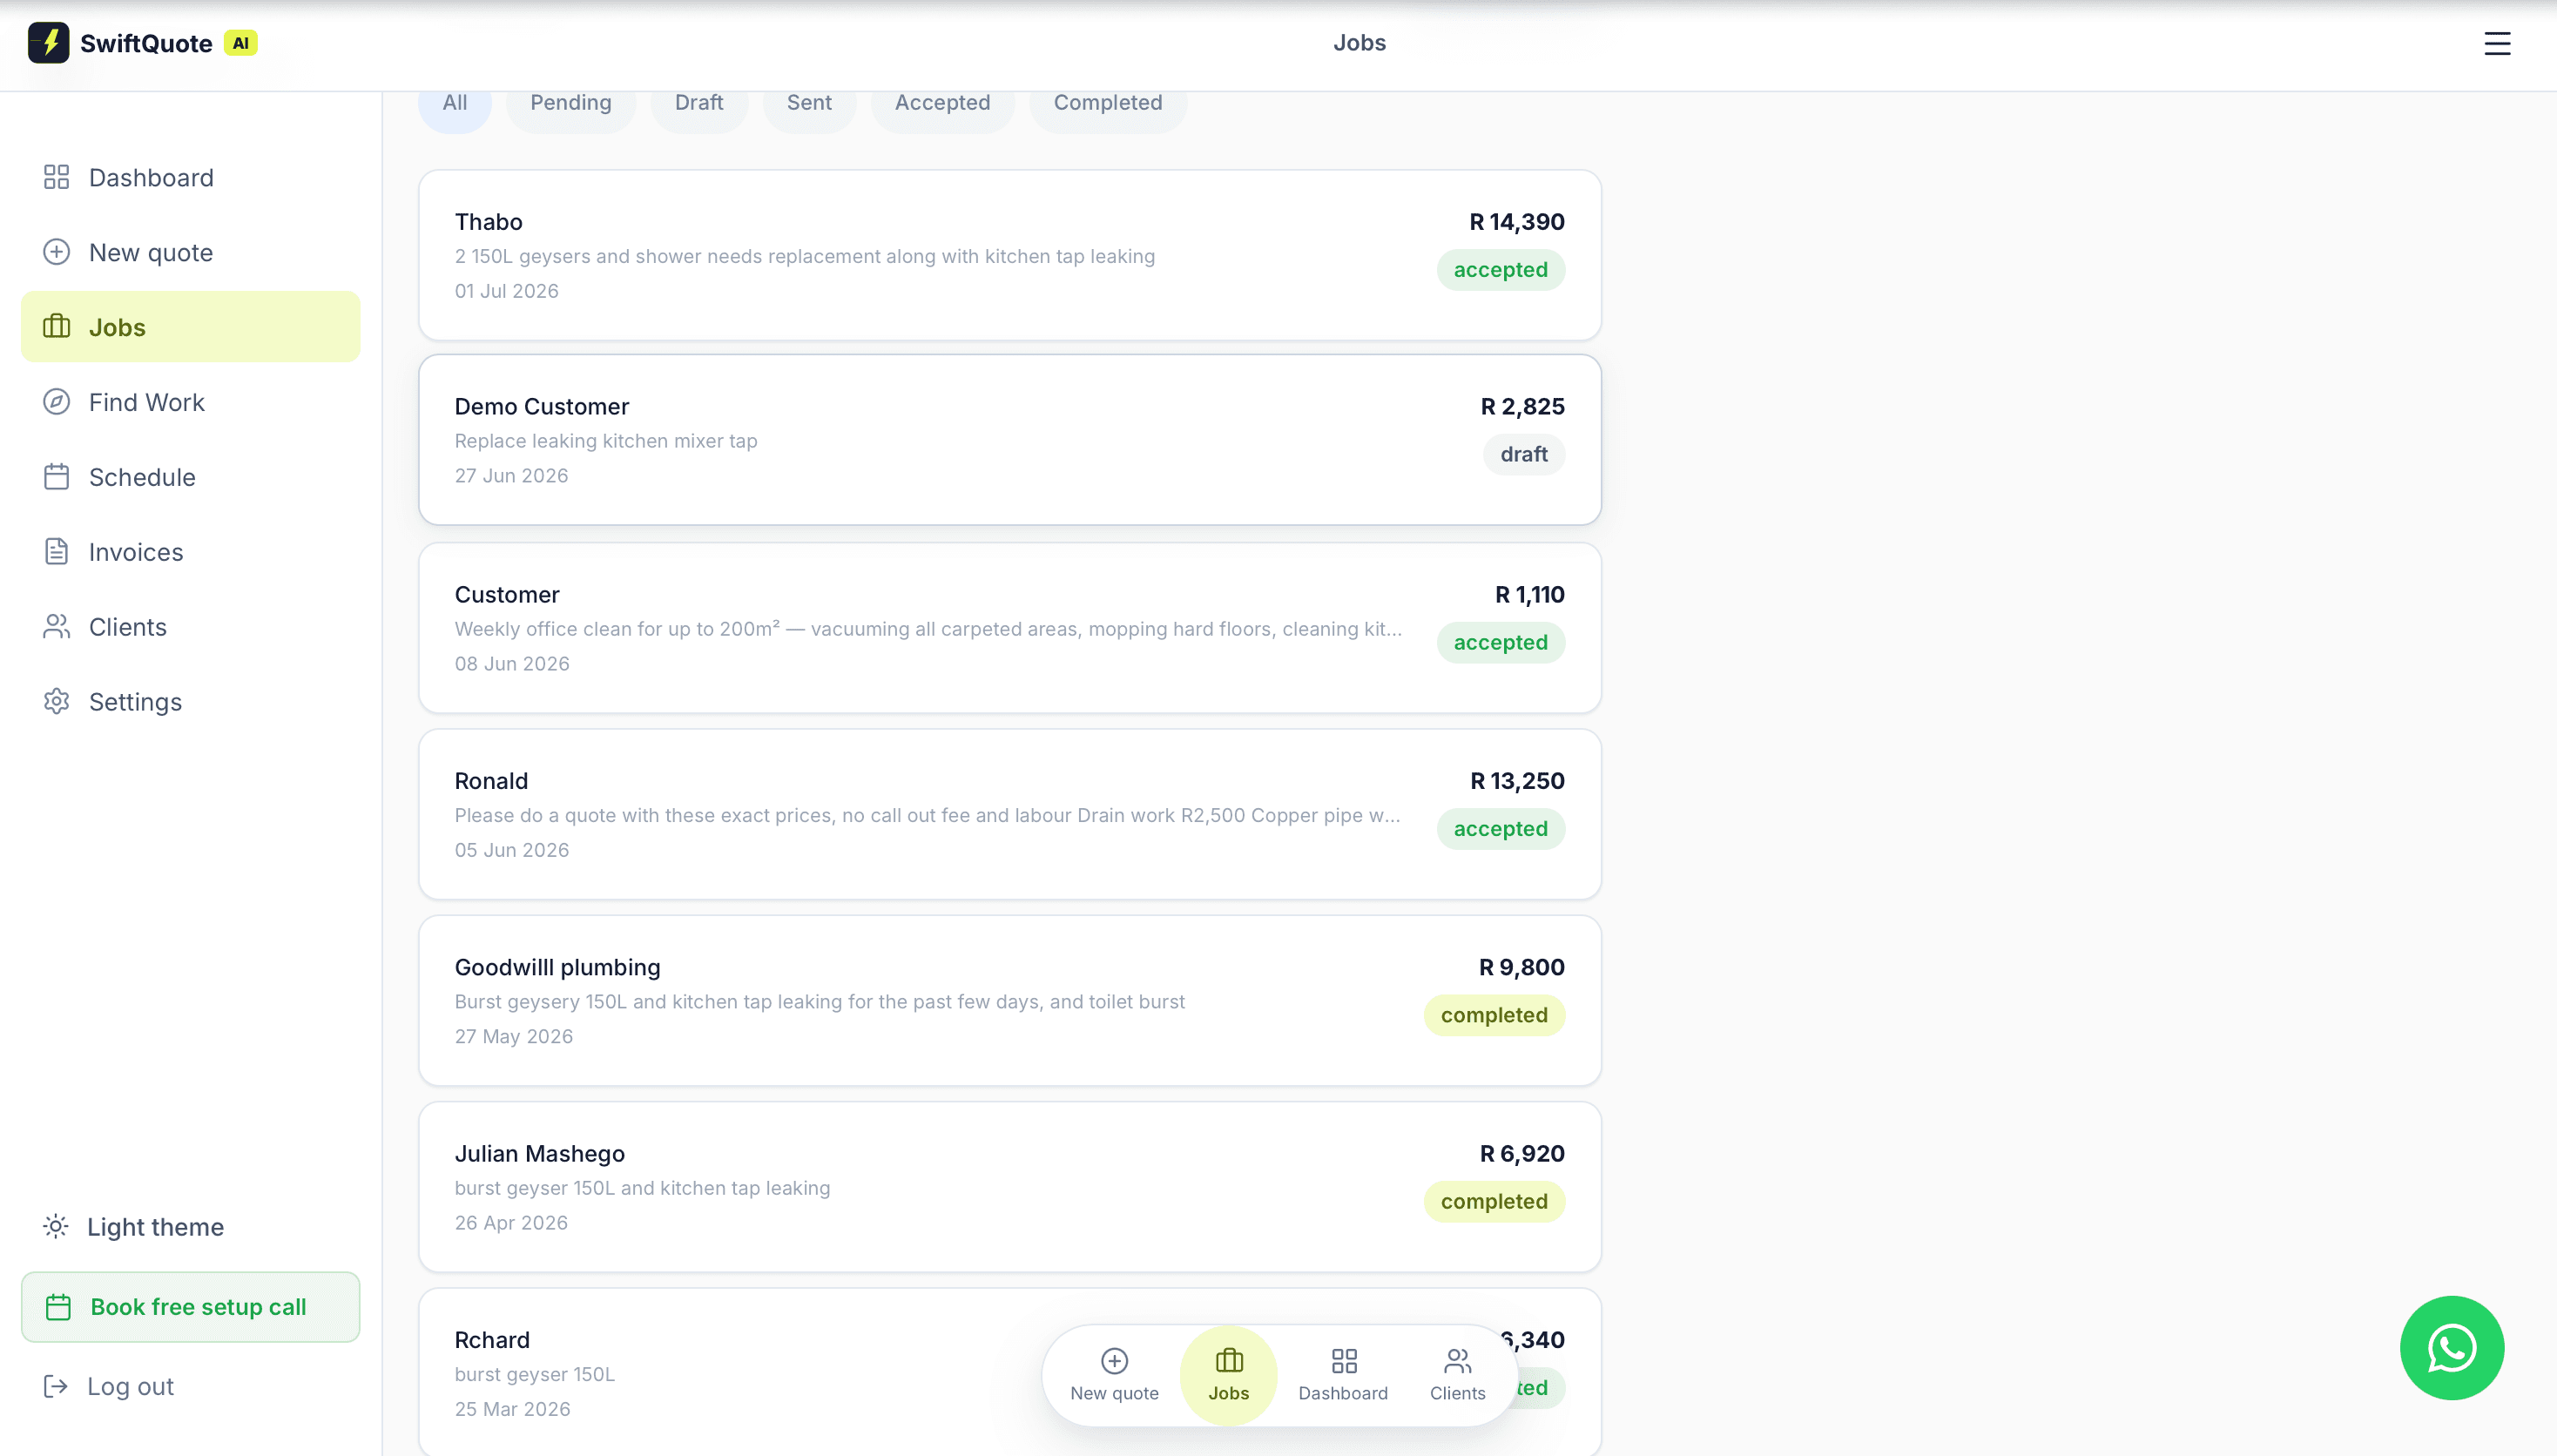Click the 'Julian Mashego' job title
Image resolution: width=2557 pixels, height=1456 pixels.
pos(539,1153)
